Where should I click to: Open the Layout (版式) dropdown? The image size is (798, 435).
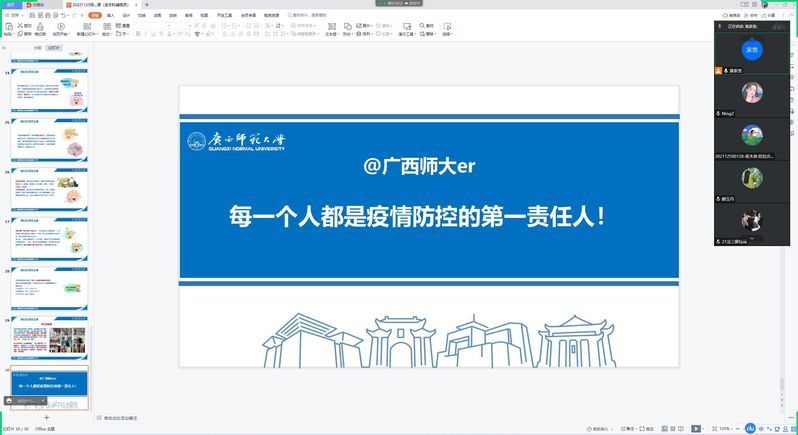tap(106, 34)
